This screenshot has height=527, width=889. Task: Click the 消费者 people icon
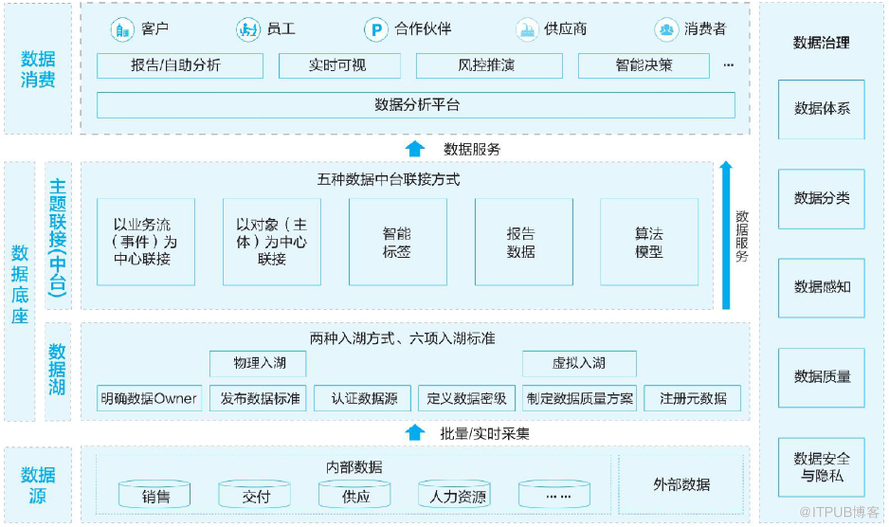click(x=666, y=29)
